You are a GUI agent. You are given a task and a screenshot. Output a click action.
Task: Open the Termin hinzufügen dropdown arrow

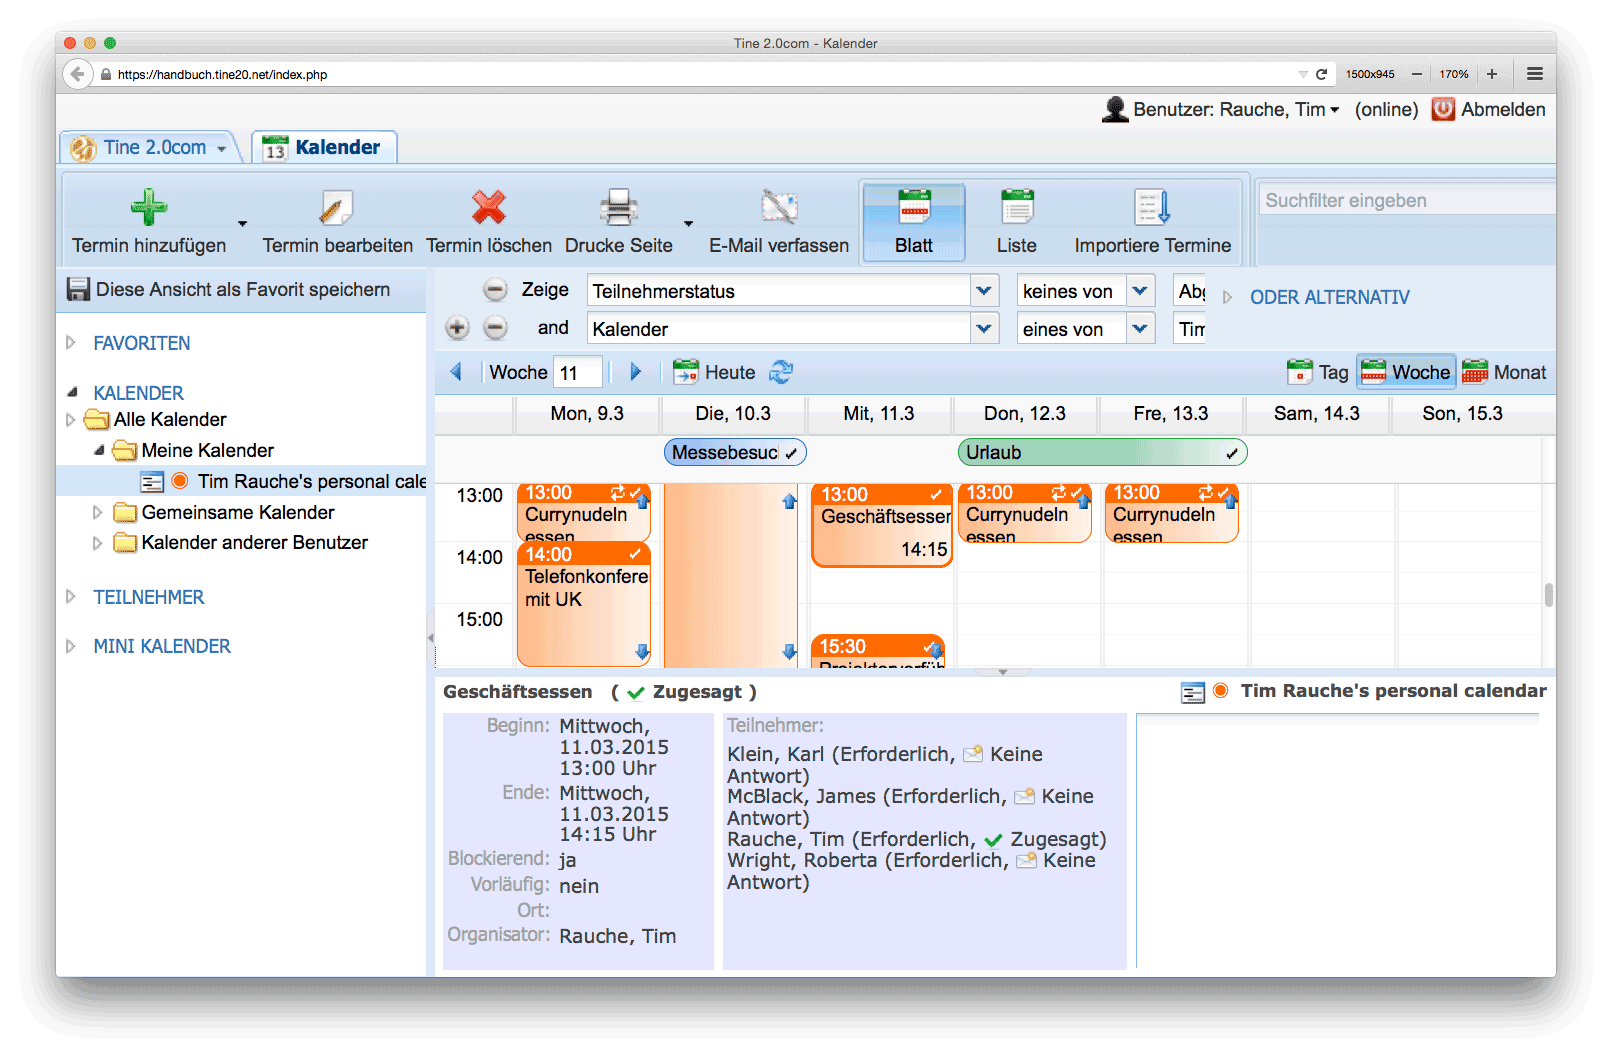click(242, 223)
